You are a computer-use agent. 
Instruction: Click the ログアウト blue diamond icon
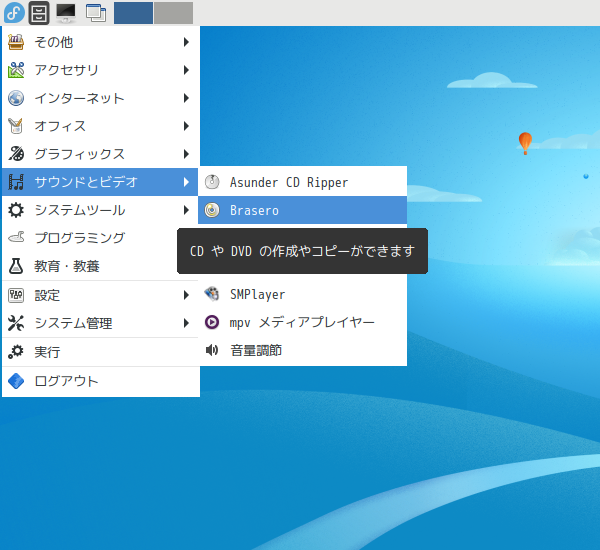click(16, 381)
